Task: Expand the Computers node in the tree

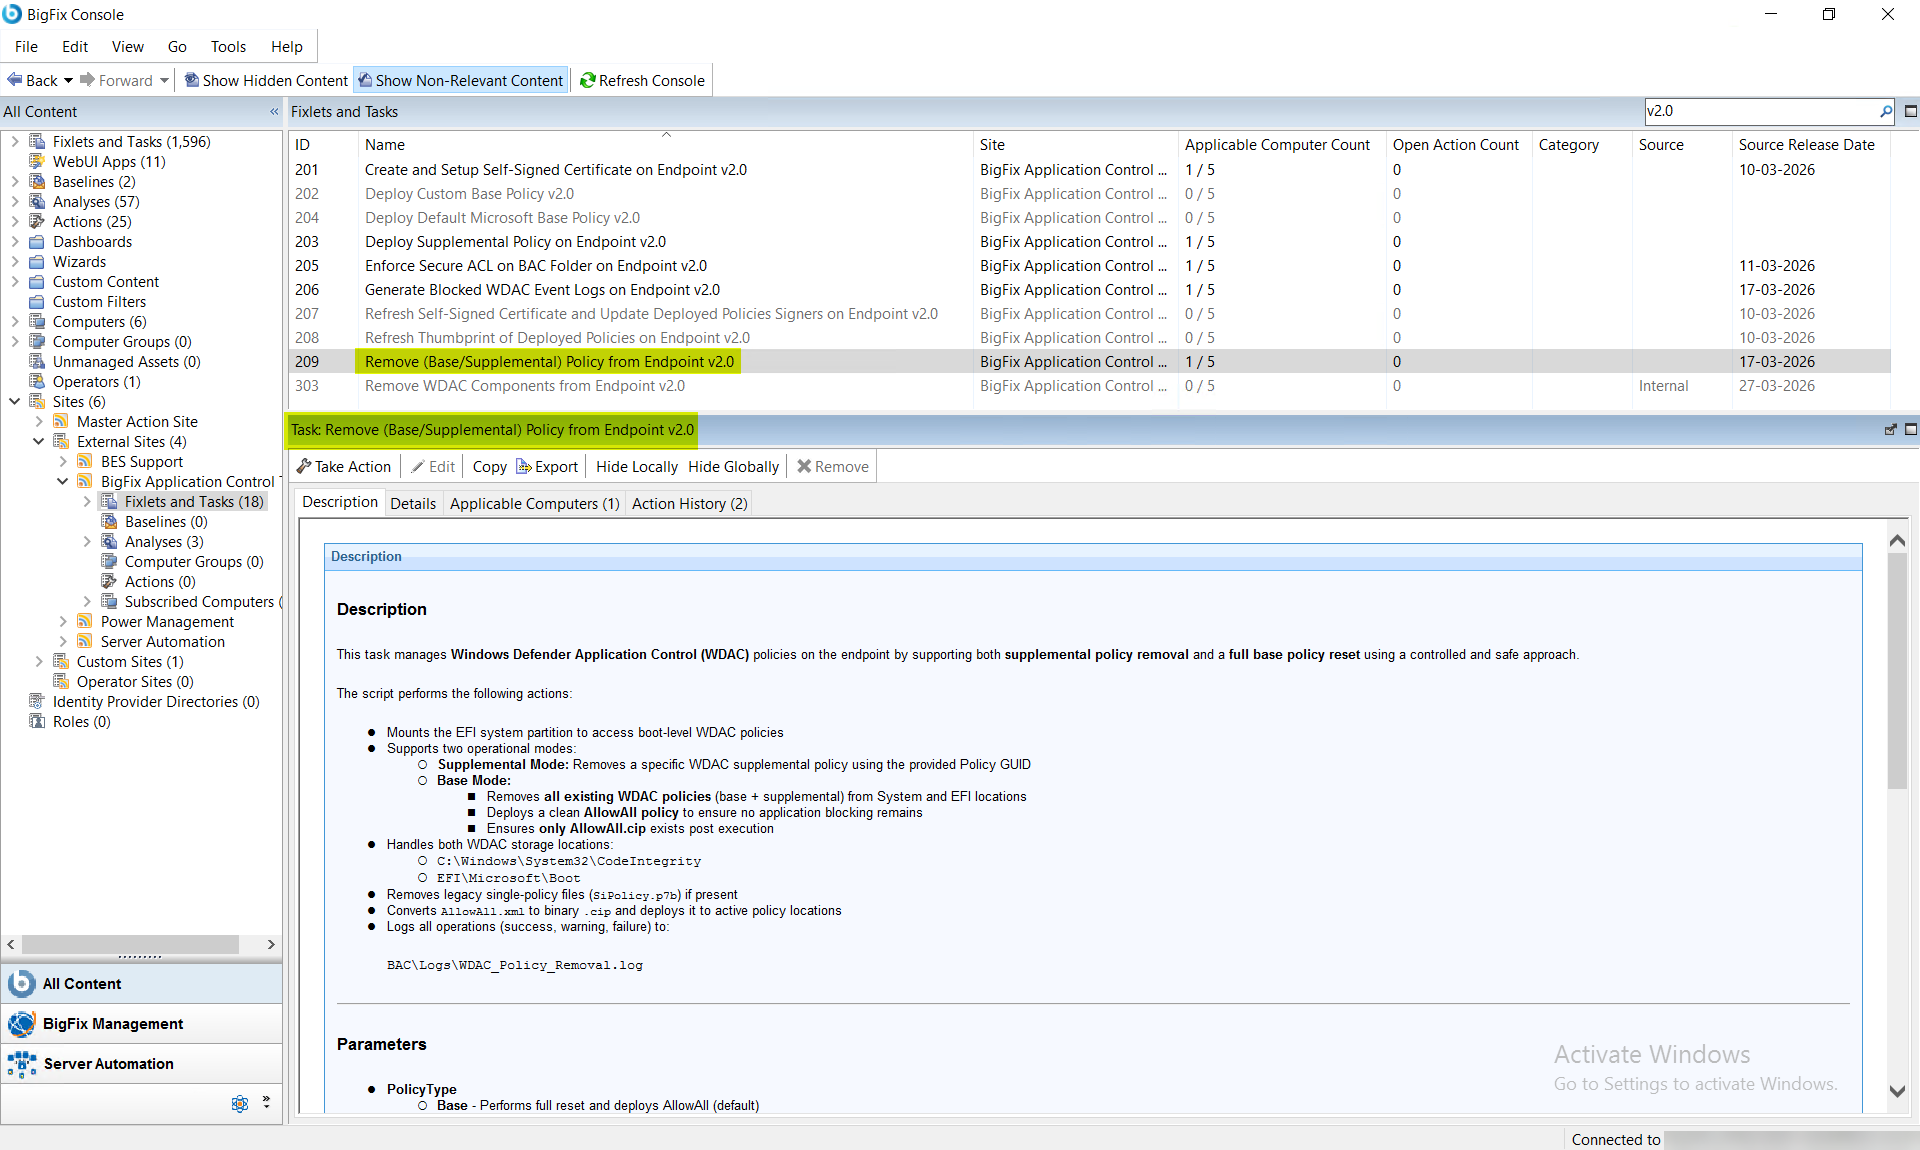Action: 15,321
